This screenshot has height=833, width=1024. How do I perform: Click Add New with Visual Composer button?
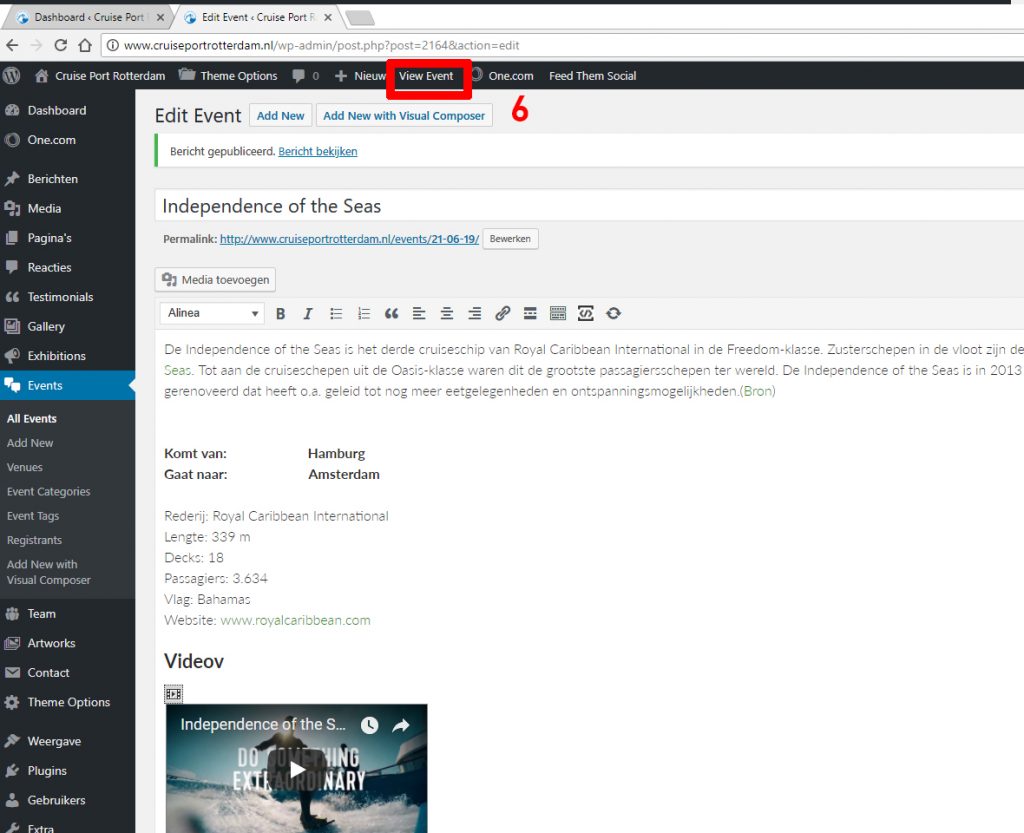point(404,116)
